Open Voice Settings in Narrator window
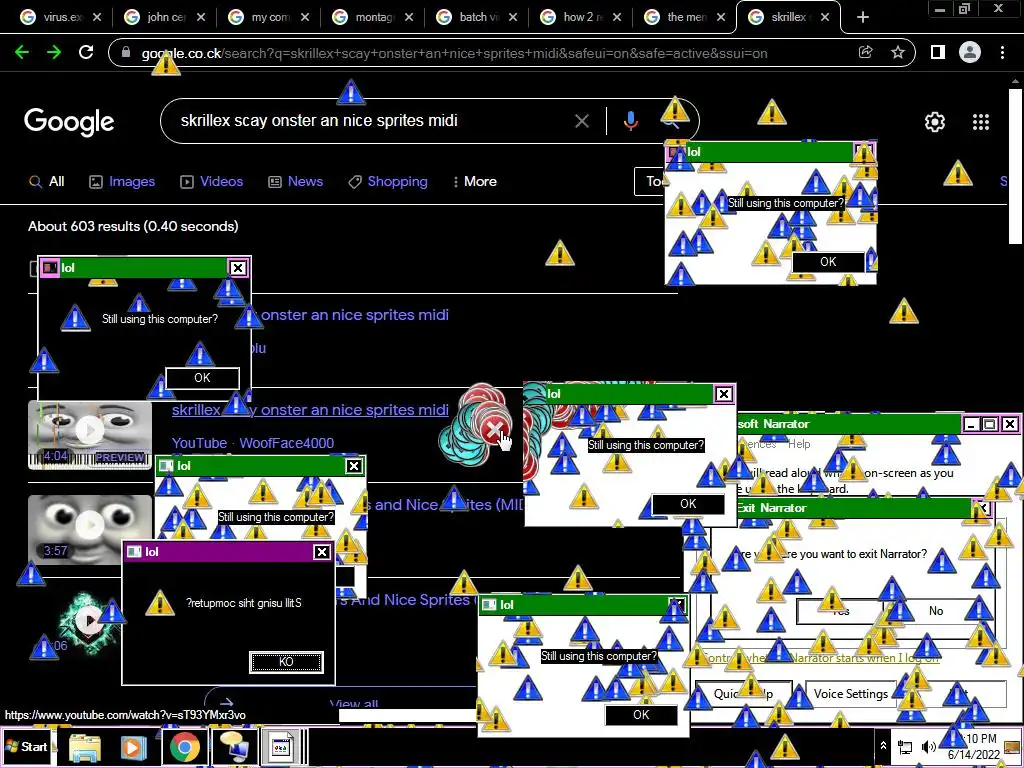This screenshot has height=768, width=1024. [850, 694]
